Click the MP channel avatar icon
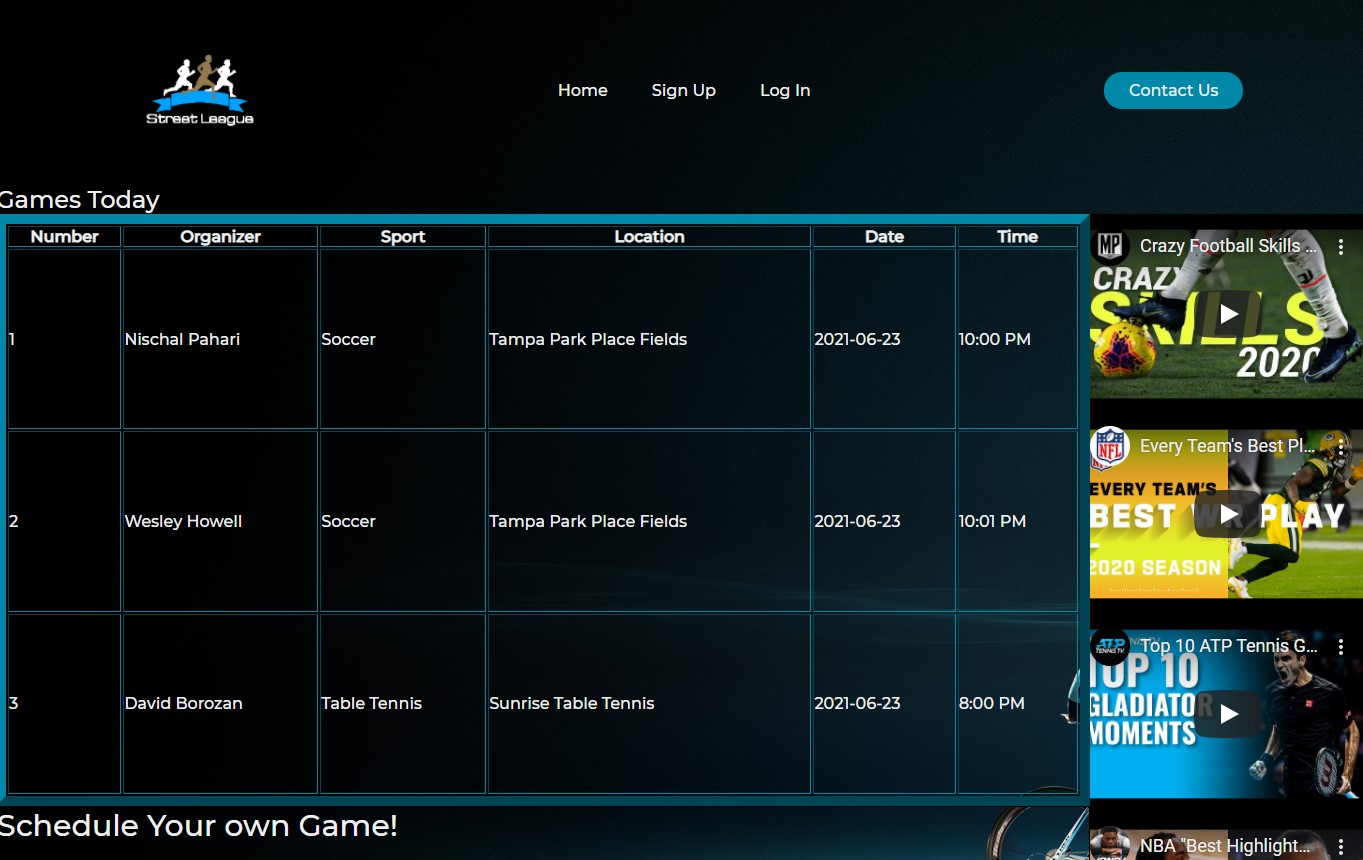 click(1110, 246)
